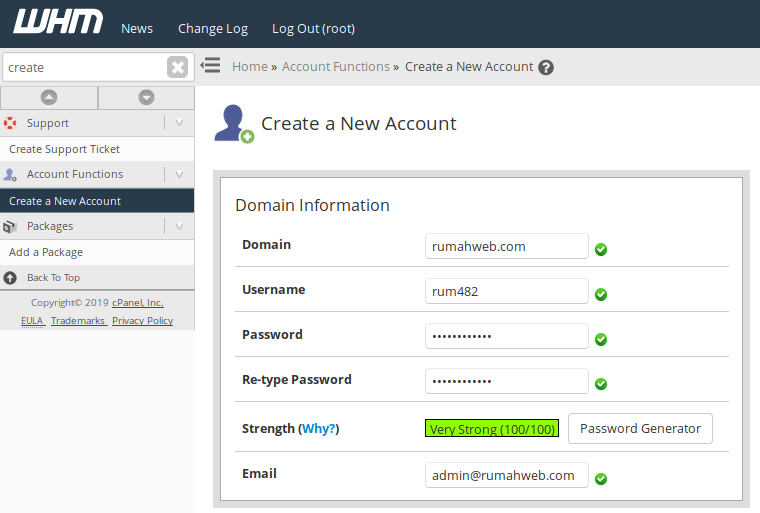
Task: Click the green check next to Email
Action: pyautogui.click(x=601, y=479)
